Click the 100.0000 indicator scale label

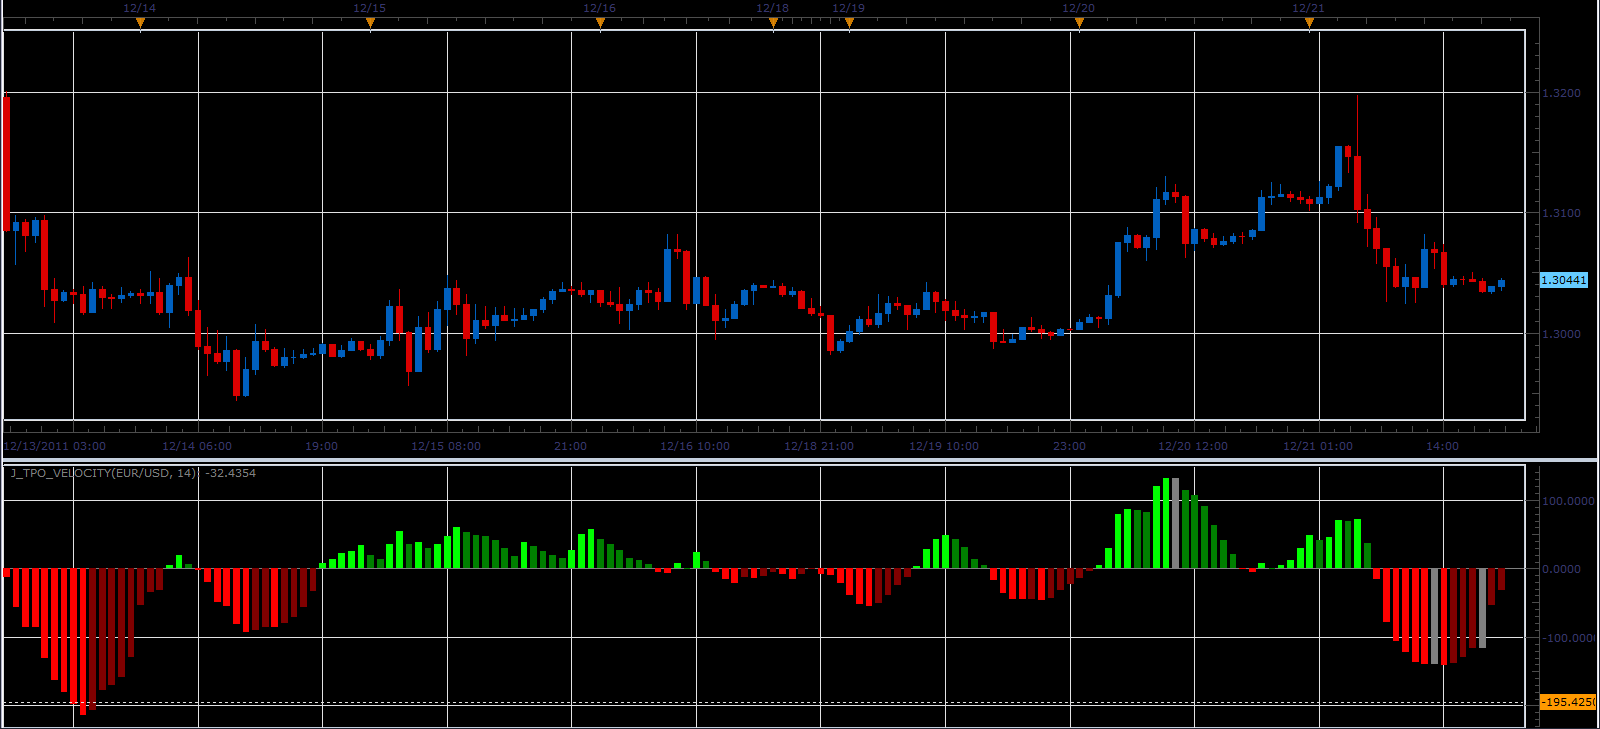click(1568, 501)
